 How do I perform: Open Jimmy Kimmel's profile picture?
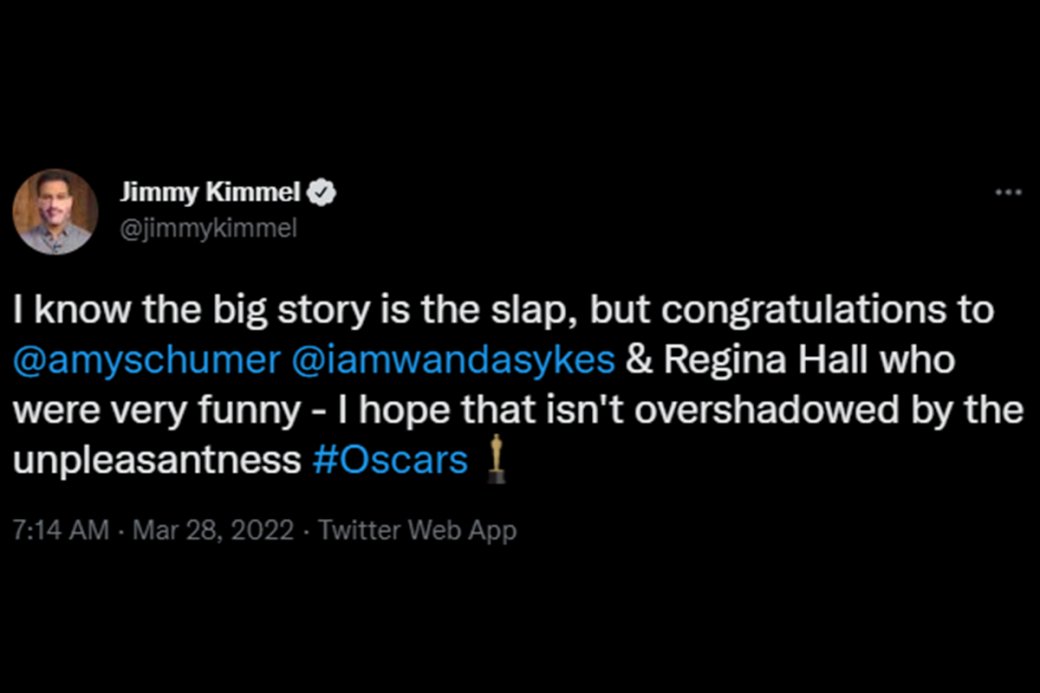click(55, 211)
